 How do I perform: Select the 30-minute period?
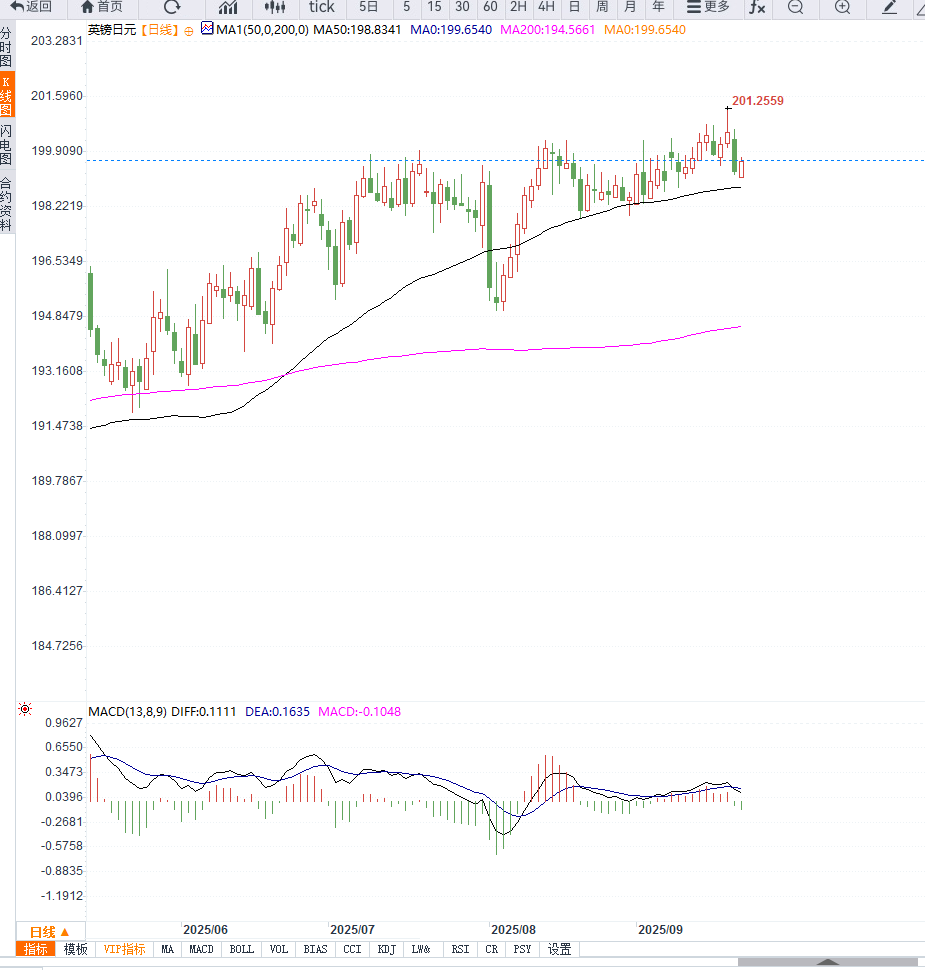point(462,7)
